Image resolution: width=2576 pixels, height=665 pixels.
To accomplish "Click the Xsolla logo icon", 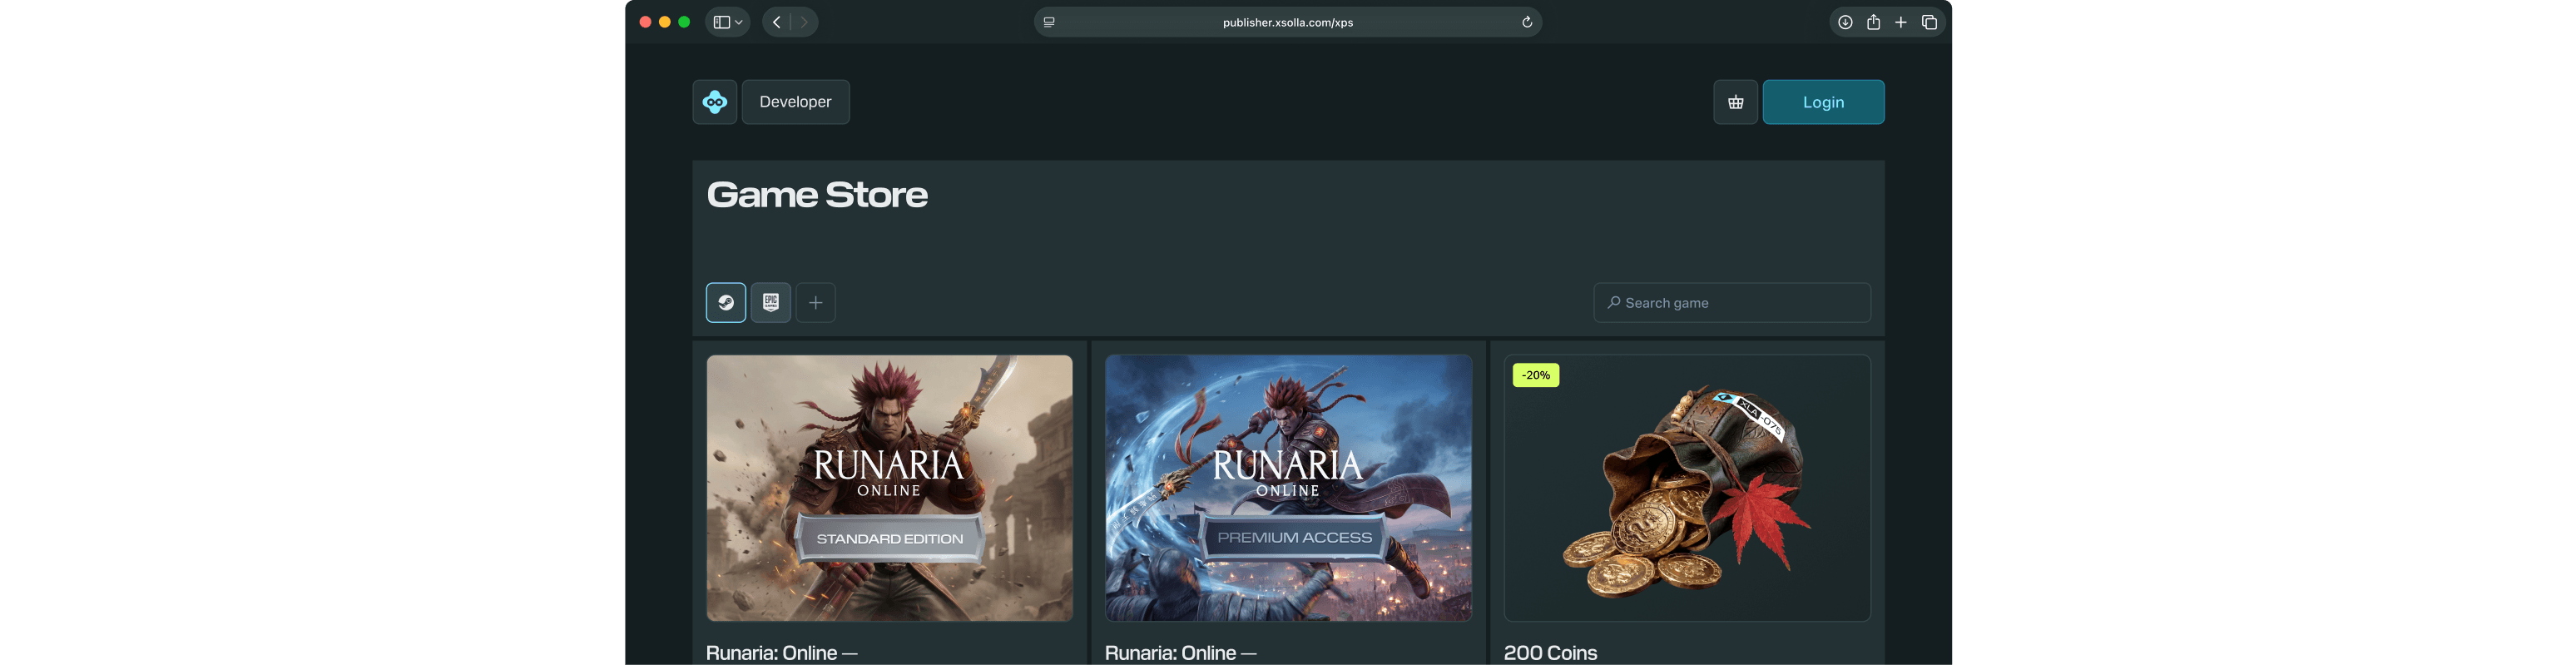I will point(714,102).
